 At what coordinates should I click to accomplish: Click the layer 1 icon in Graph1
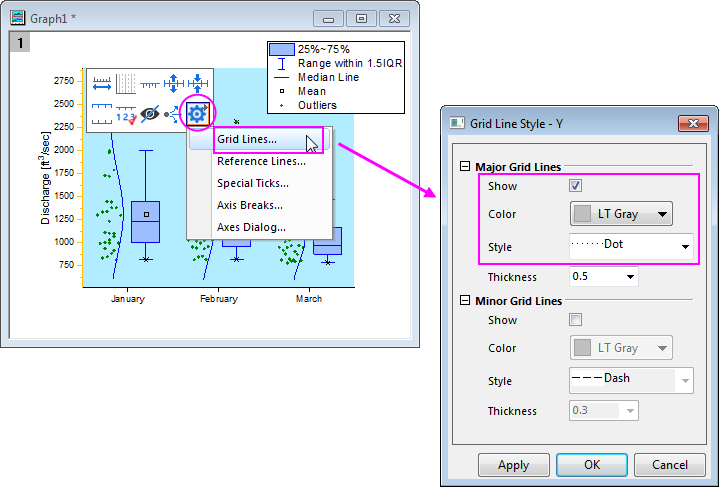[18, 42]
